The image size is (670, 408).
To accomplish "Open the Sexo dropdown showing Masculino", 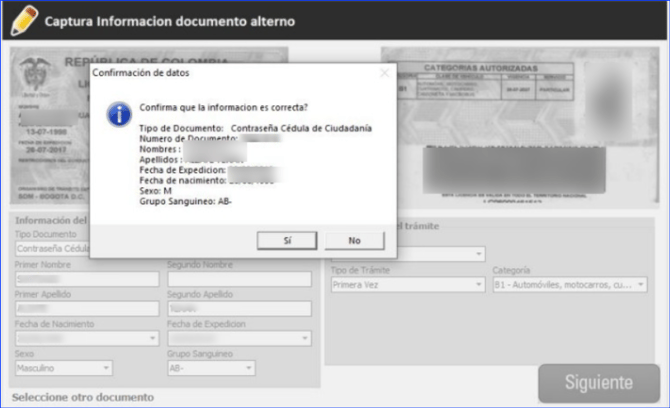I will (x=64, y=368).
